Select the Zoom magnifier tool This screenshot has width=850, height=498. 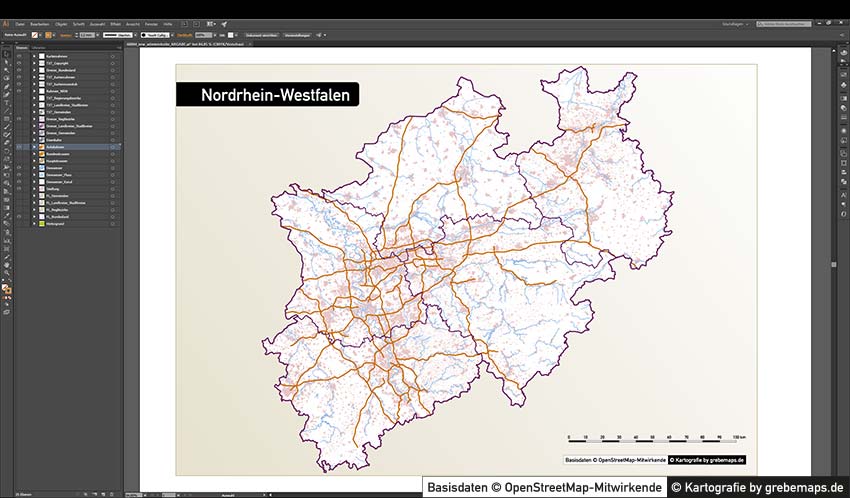tap(6, 272)
